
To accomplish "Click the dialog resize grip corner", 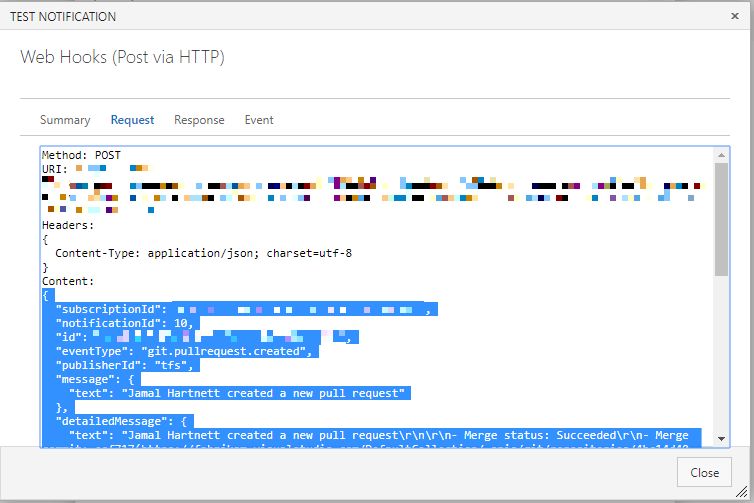I will coord(741,491).
